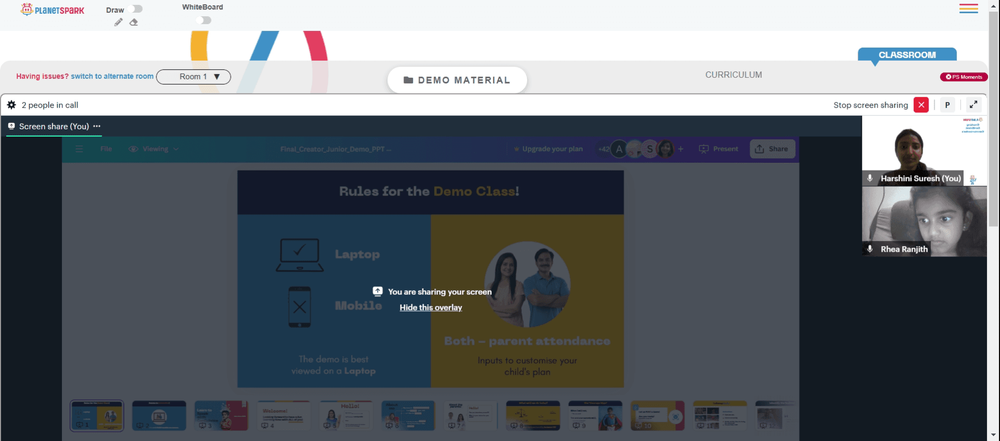Click the Laptop checkmark icon on slide
Viewport: 1000px width, 441px height.
coord(300,255)
